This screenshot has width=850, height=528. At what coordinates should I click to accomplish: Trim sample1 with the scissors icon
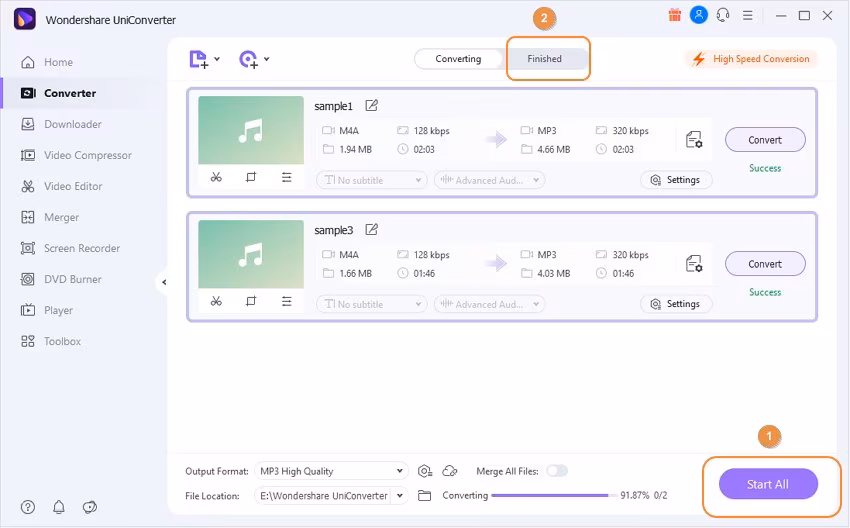pyautogui.click(x=216, y=177)
